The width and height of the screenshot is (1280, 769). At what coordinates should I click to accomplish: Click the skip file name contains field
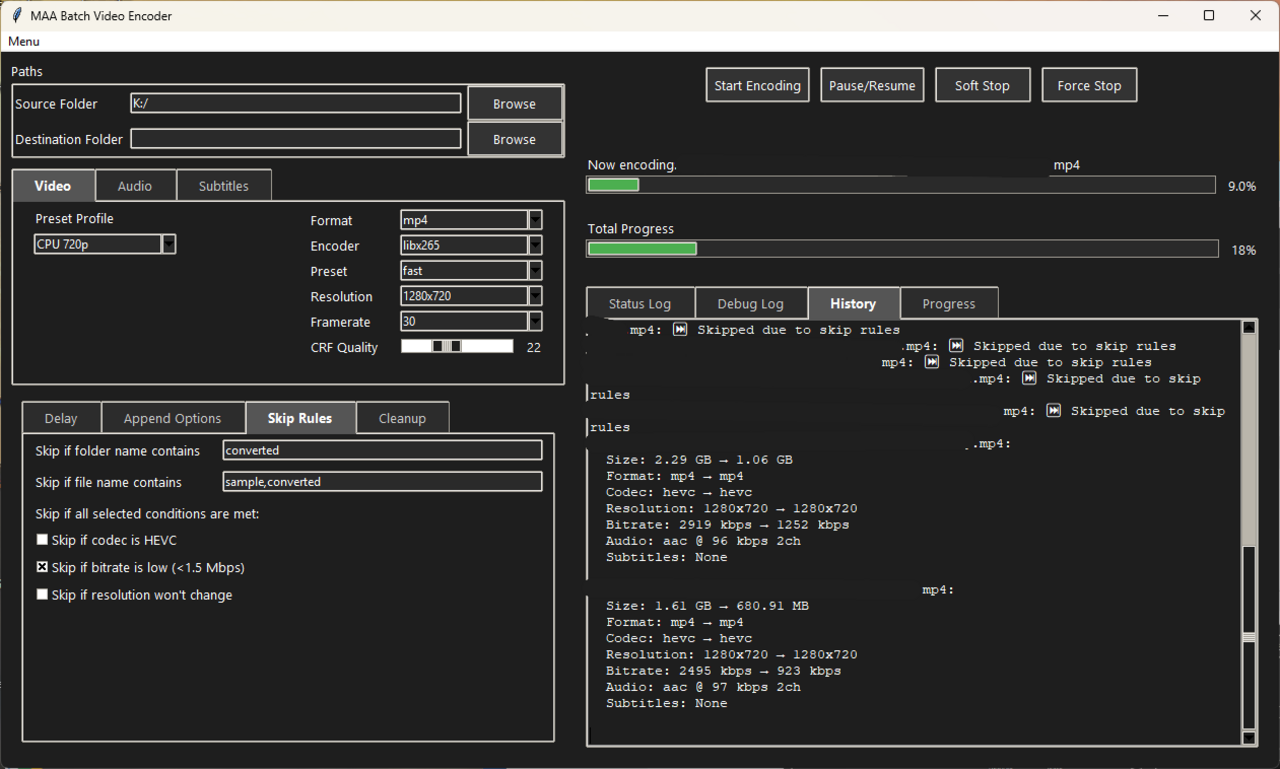click(382, 482)
